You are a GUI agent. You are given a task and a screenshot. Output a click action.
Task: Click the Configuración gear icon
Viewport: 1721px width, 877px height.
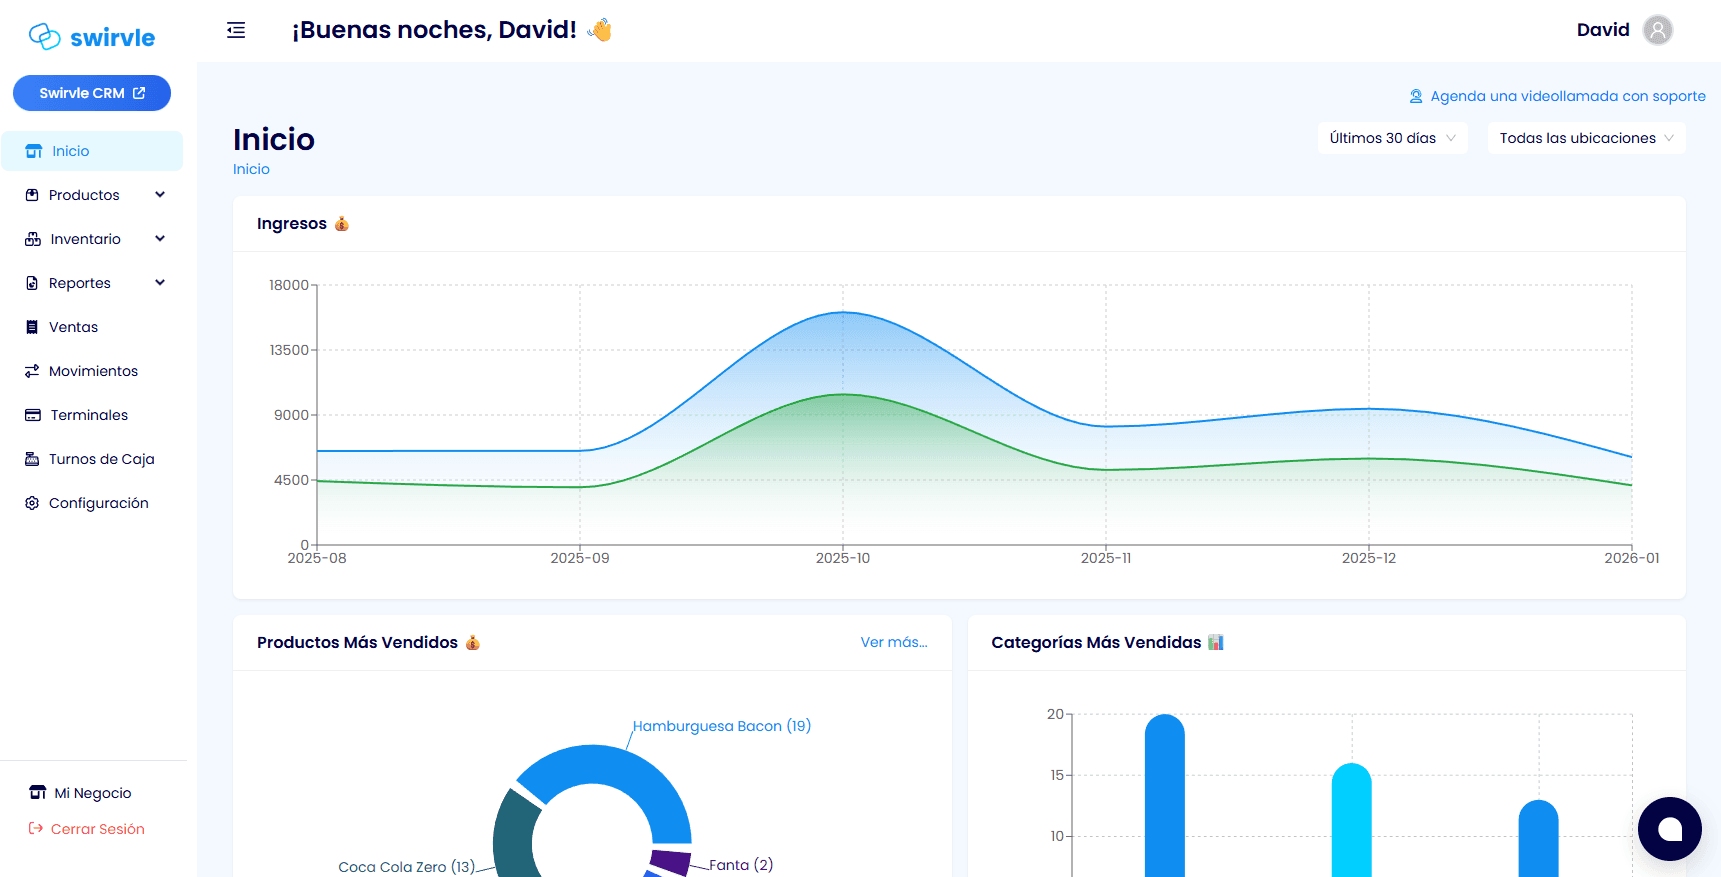[x=32, y=503]
